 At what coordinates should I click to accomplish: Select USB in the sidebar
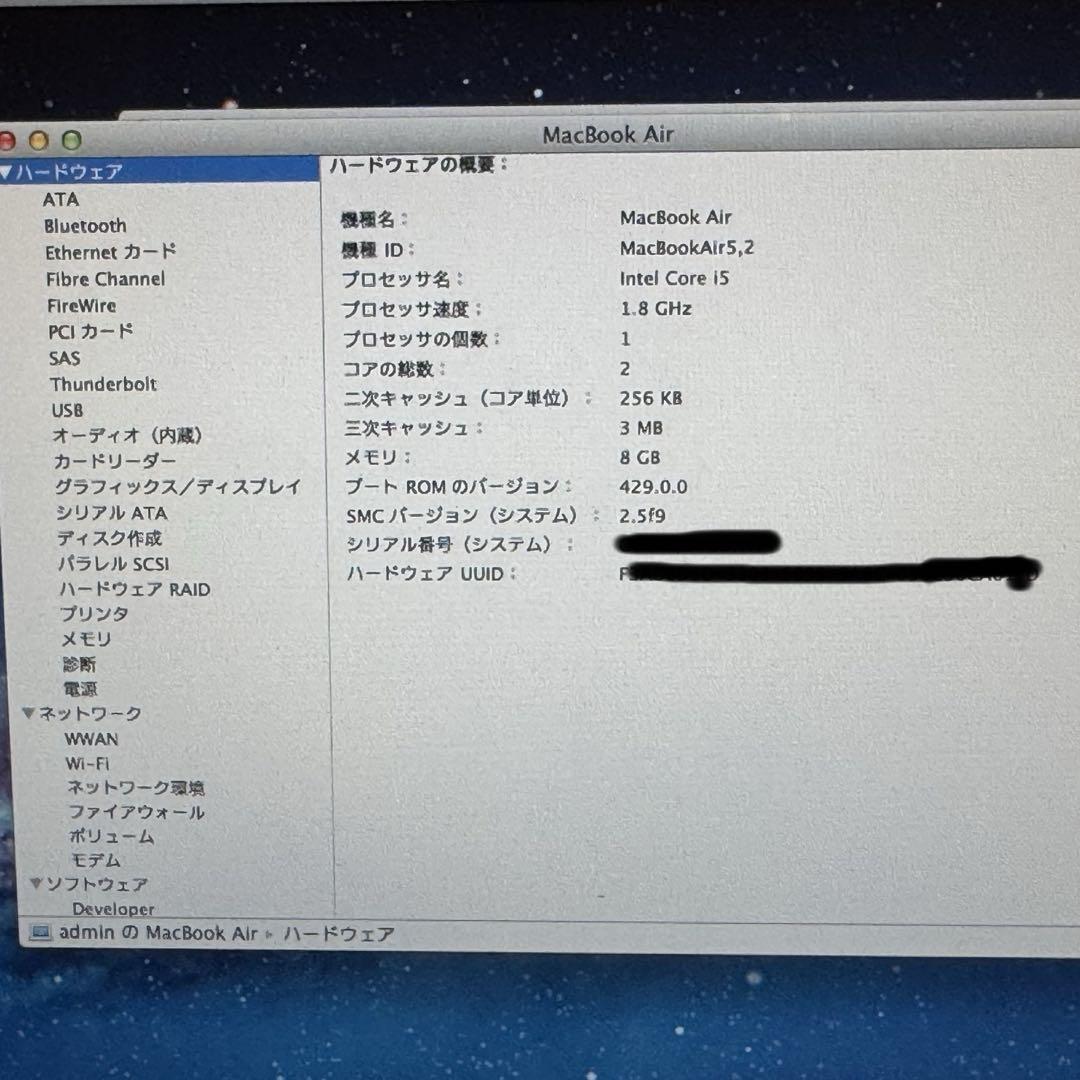(68, 410)
